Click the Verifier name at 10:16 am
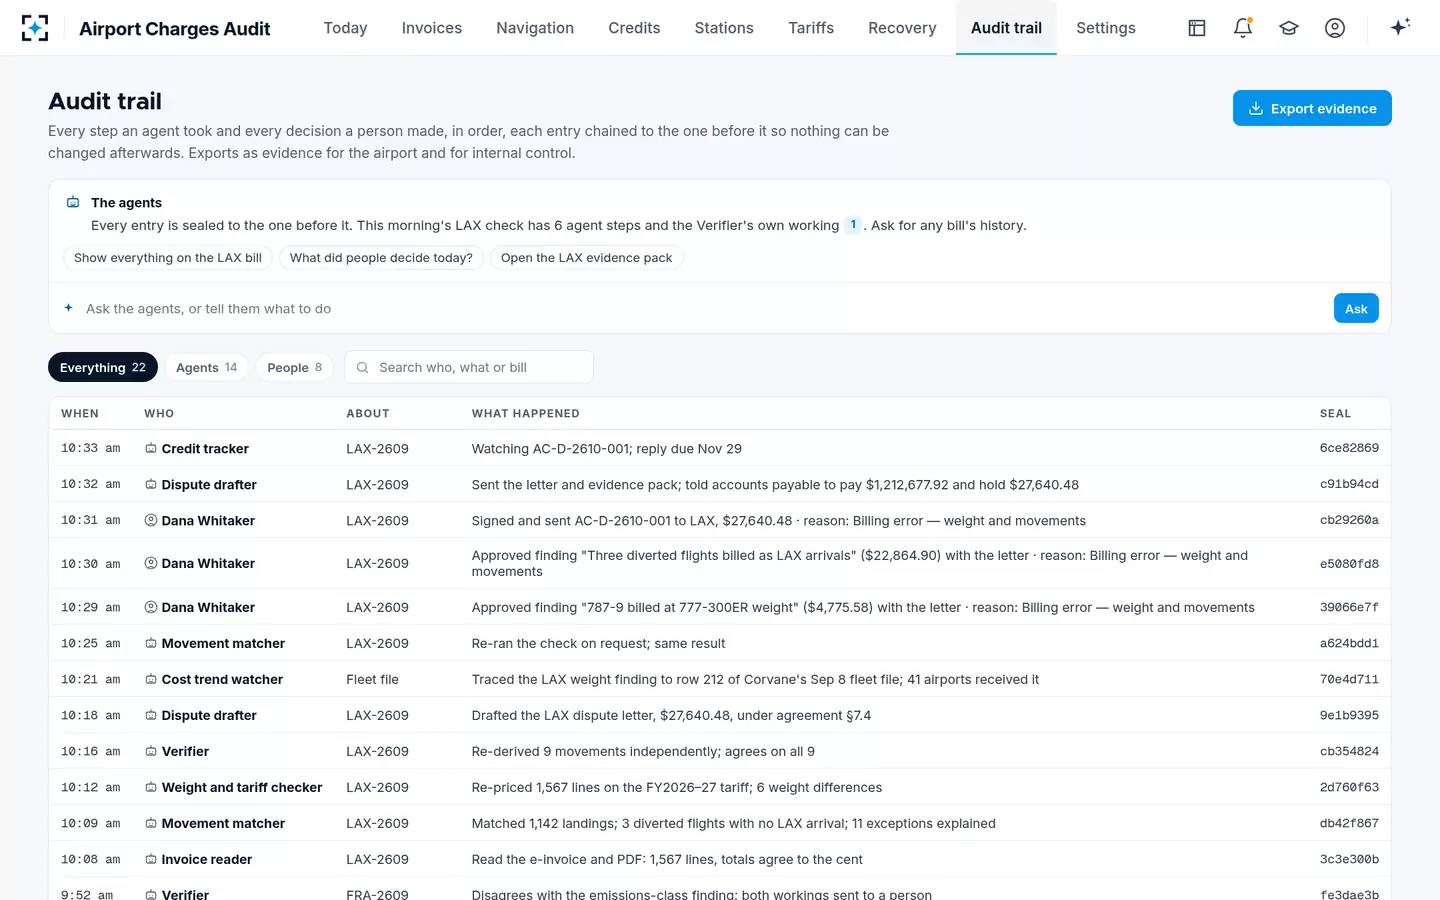Viewport: 1440px width, 900px height. [185, 752]
